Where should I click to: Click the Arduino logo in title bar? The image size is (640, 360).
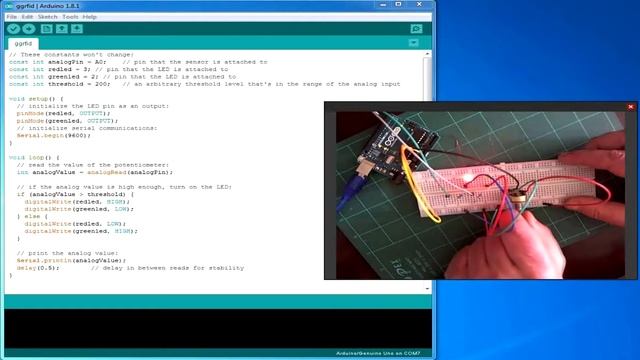tap(9, 6)
